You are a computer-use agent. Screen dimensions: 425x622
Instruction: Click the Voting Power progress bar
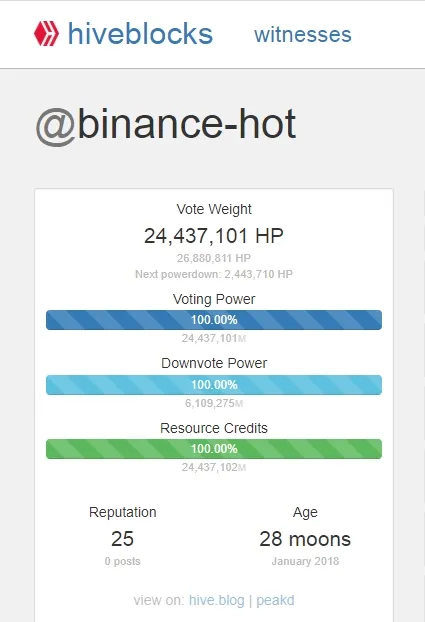click(214, 320)
